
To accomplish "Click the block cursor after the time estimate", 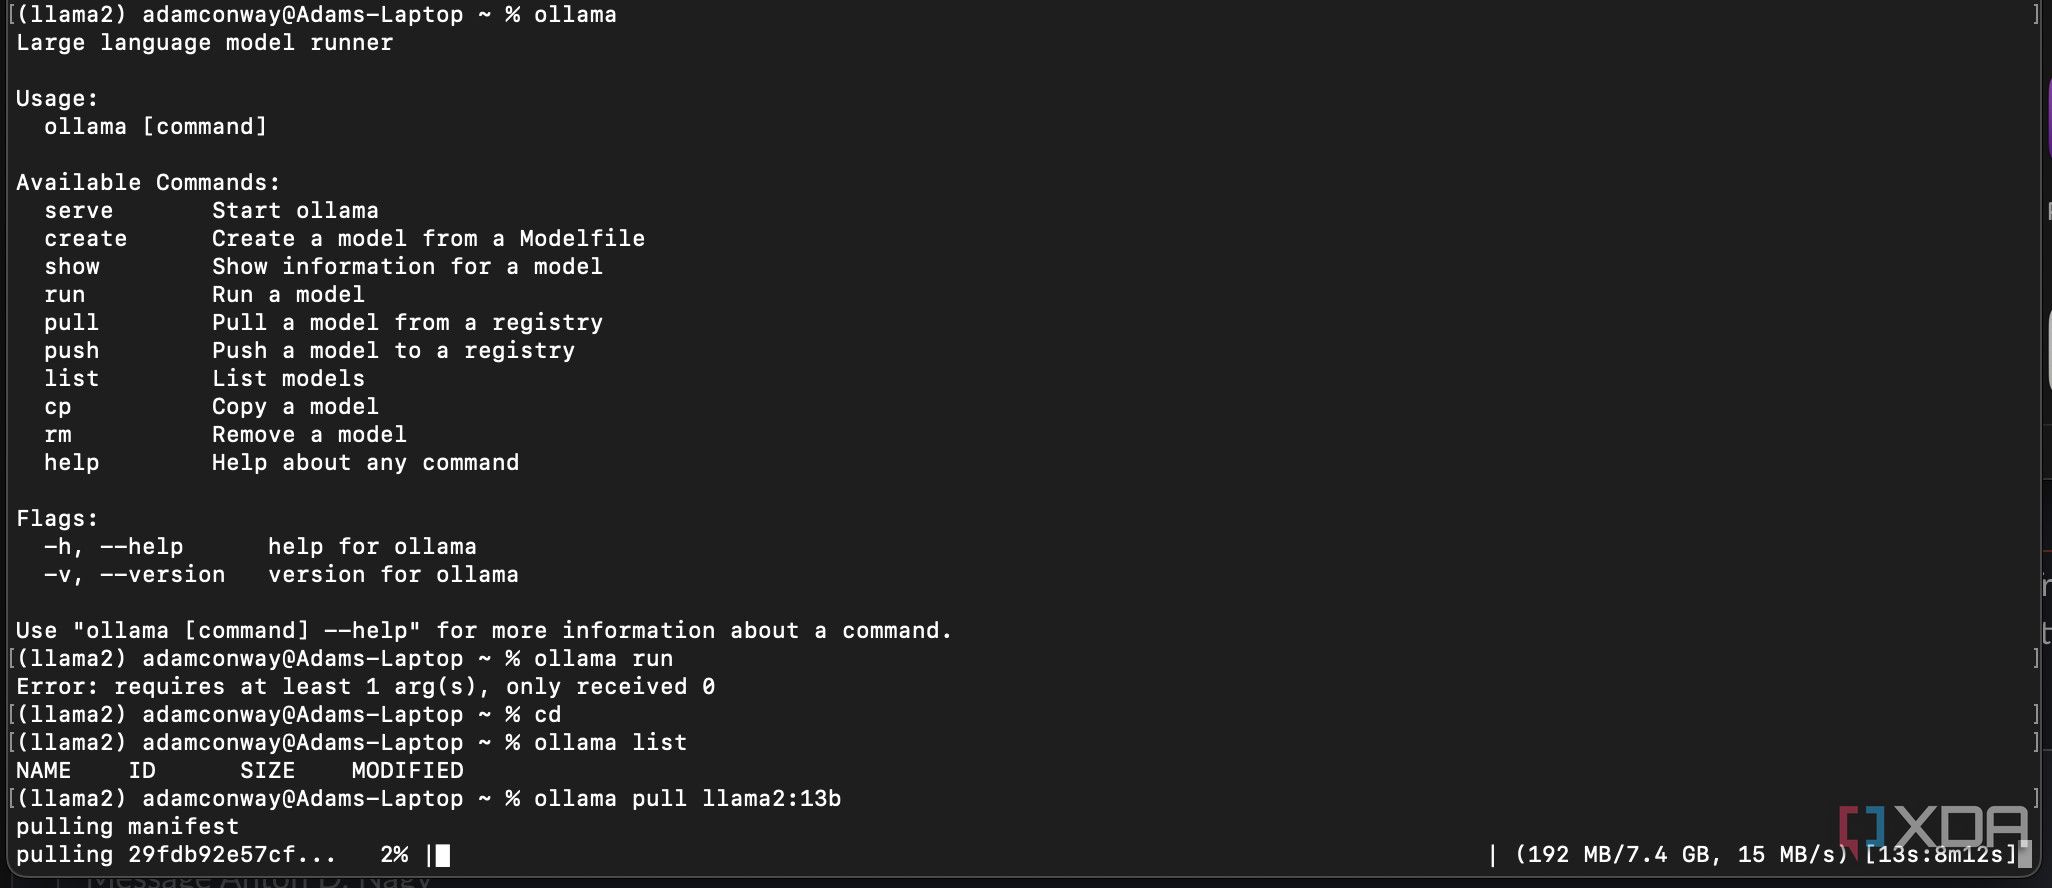I will (2025, 854).
